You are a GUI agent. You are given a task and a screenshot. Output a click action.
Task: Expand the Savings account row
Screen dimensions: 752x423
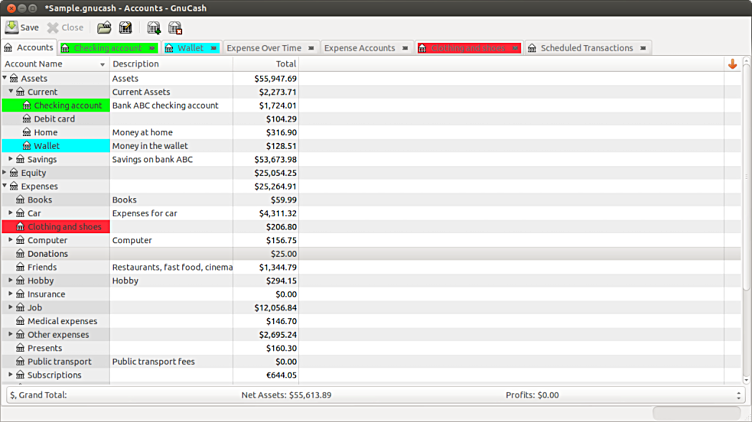pyautogui.click(x=11, y=159)
